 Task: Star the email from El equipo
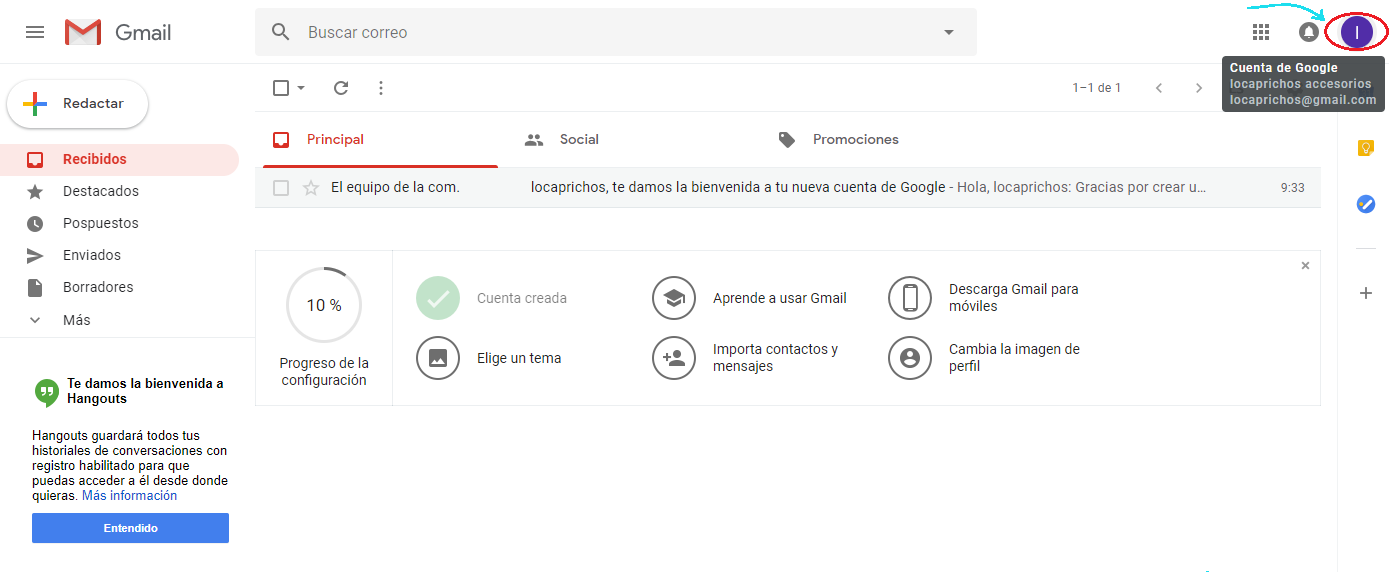311,188
